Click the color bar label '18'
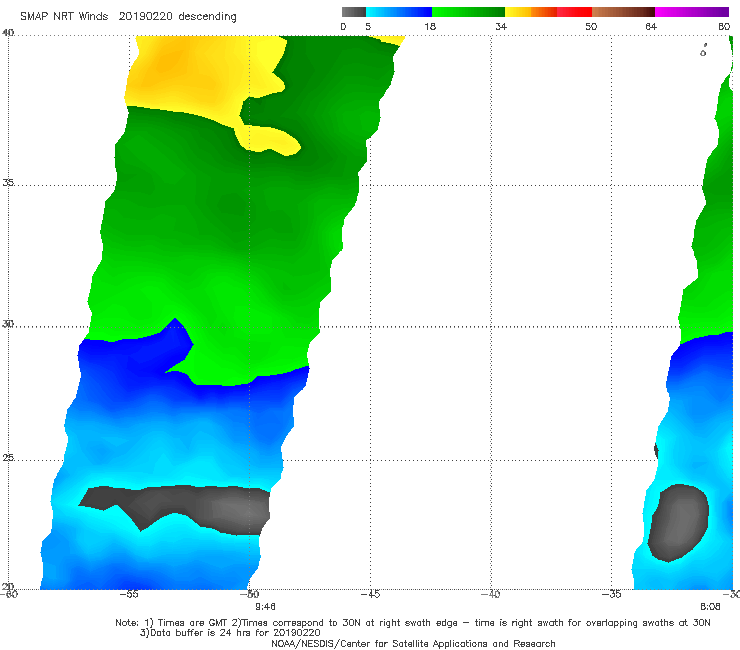Image resolution: width=740 pixels, height=650 pixels. tap(430, 26)
